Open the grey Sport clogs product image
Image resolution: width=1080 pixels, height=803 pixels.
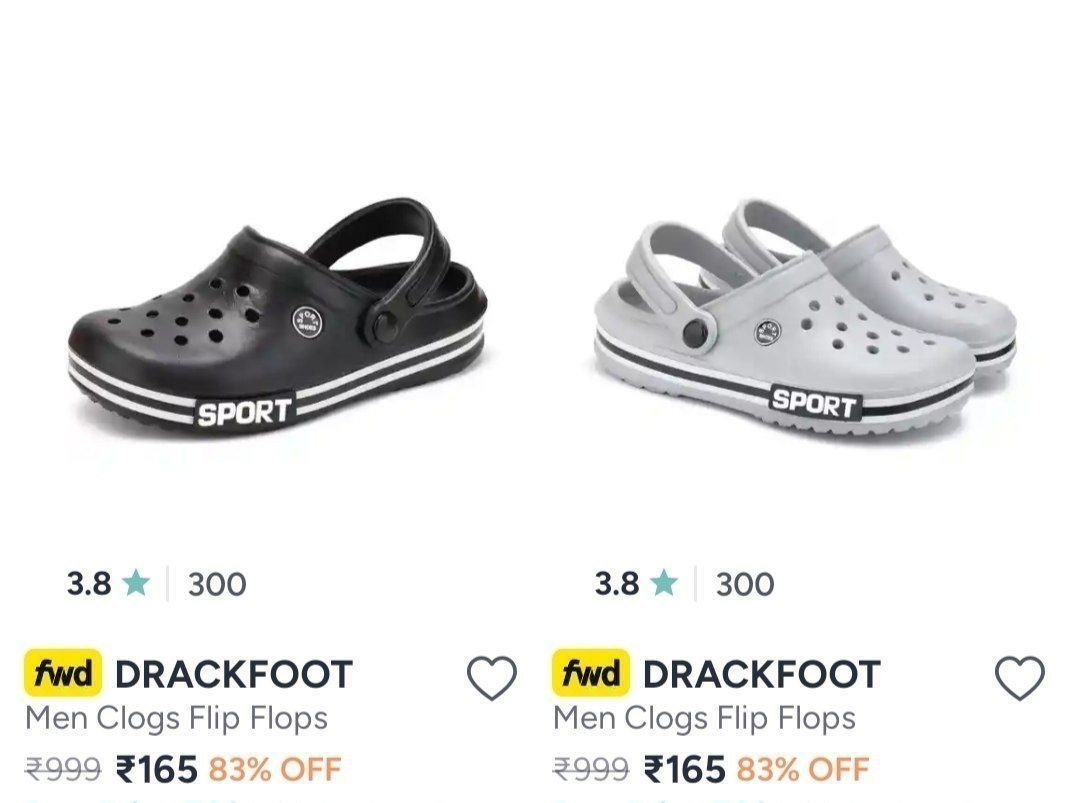click(806, 317)
